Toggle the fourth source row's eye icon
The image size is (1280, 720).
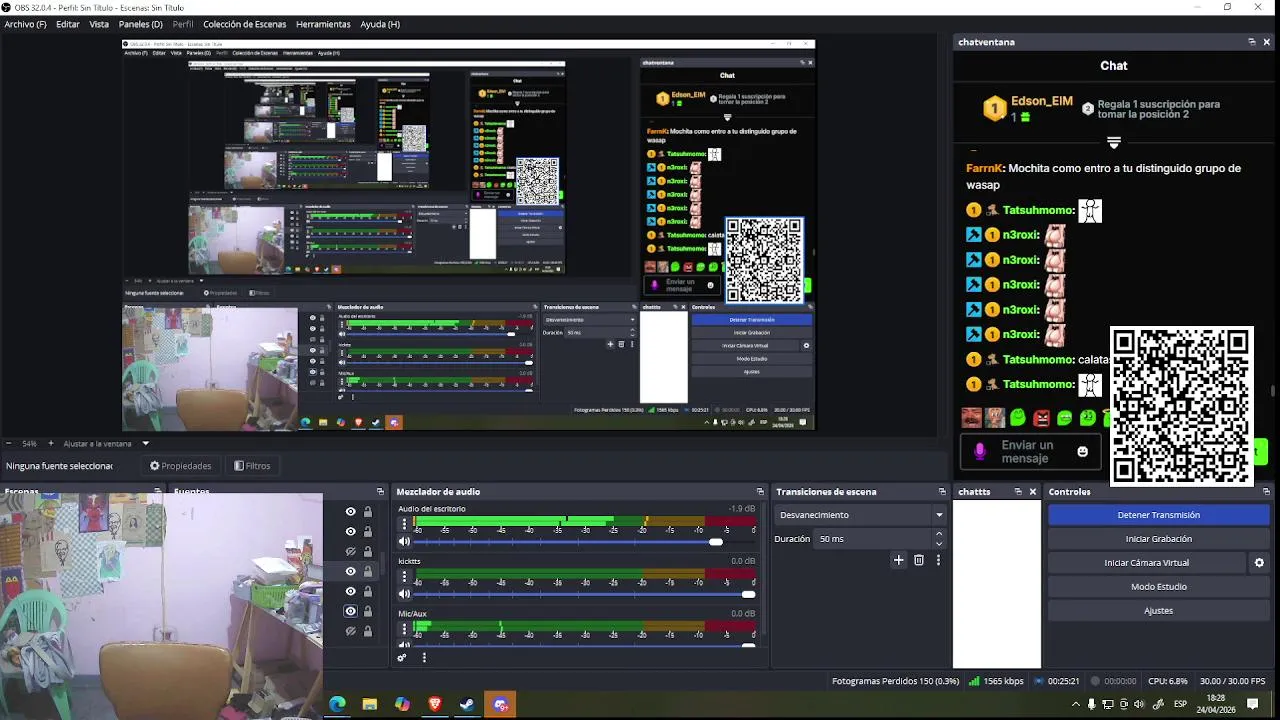tap(350, 571)
